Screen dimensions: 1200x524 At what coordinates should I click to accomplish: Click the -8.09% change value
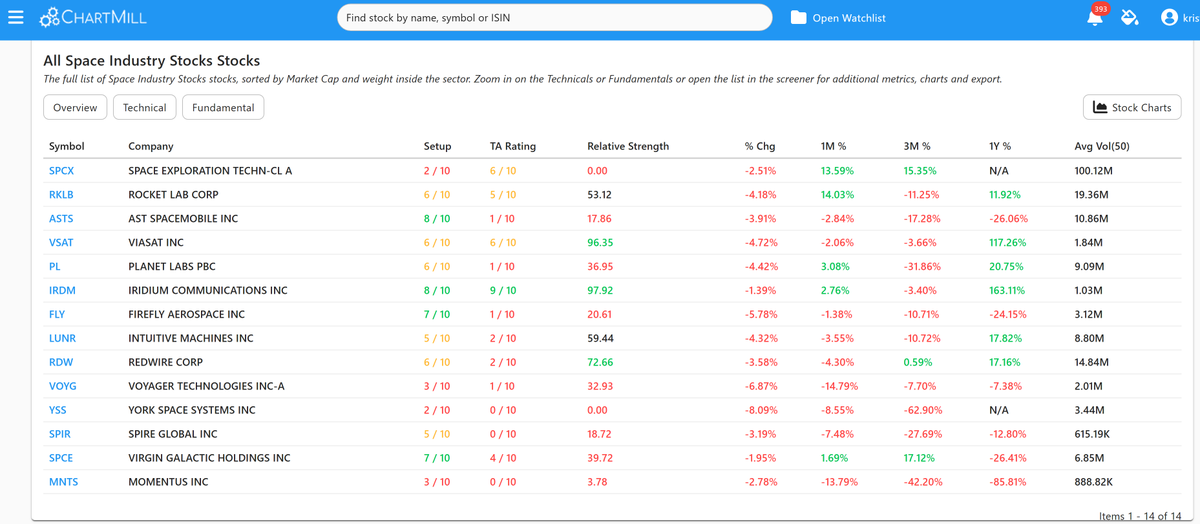pos(761,411)
